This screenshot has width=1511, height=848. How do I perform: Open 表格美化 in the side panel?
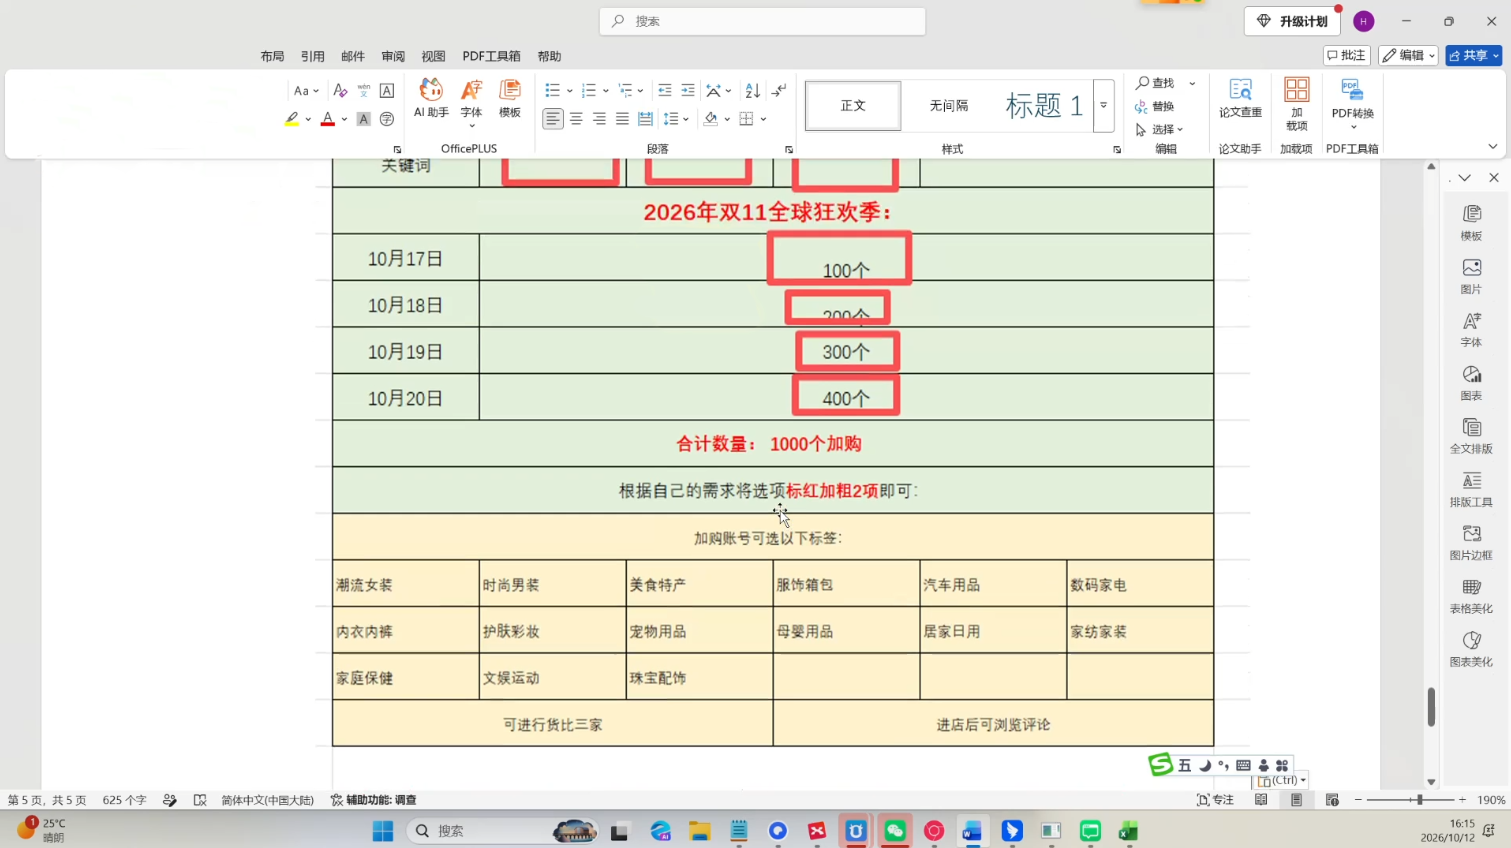point(1471,596)
